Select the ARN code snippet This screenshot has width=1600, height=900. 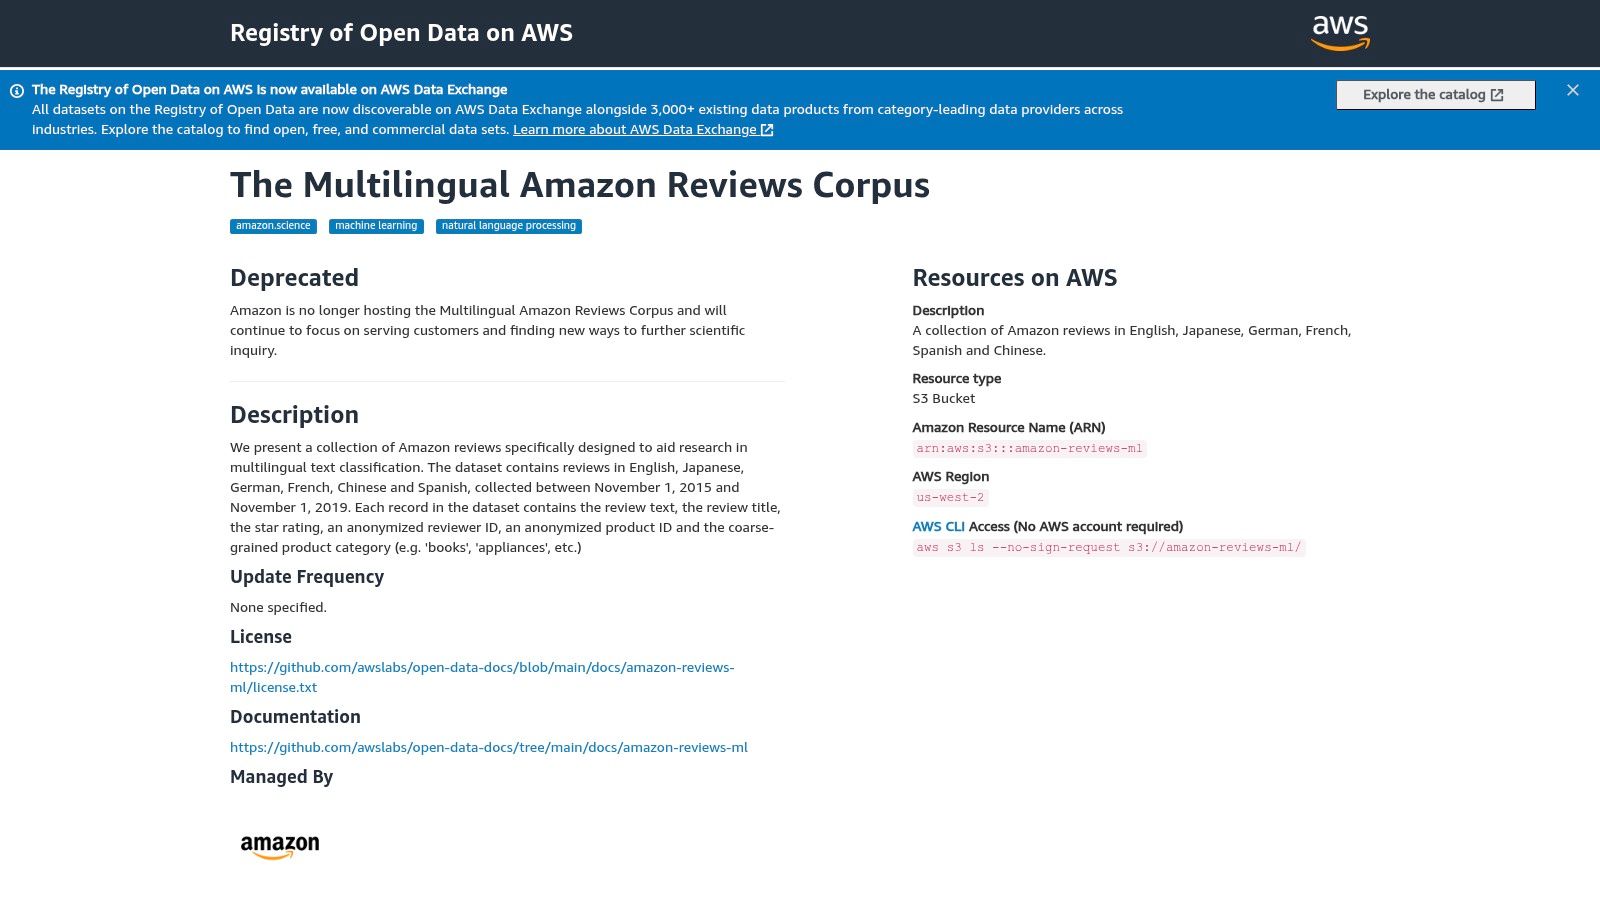pyautogui.click(x=1029, y=448)
